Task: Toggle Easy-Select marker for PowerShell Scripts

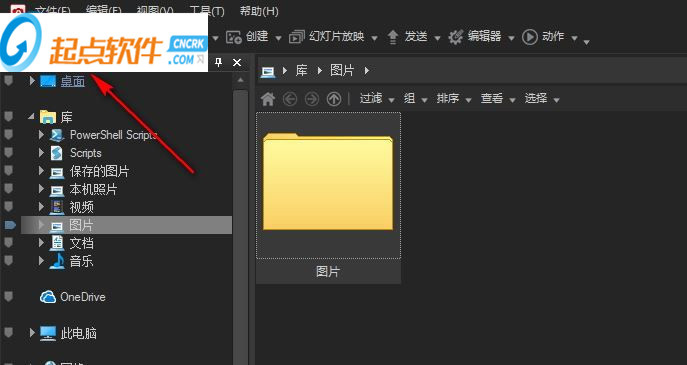Action: point(8,135)
